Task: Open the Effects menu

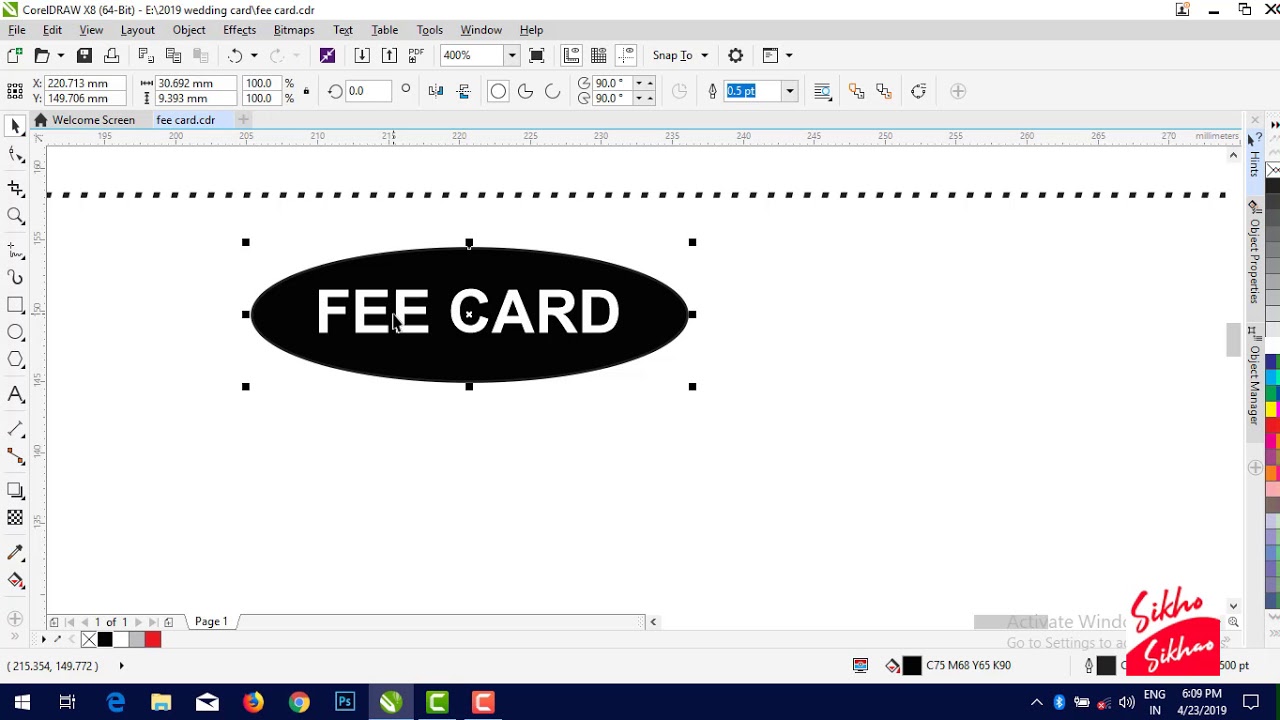Action: (x=239, y=30)
